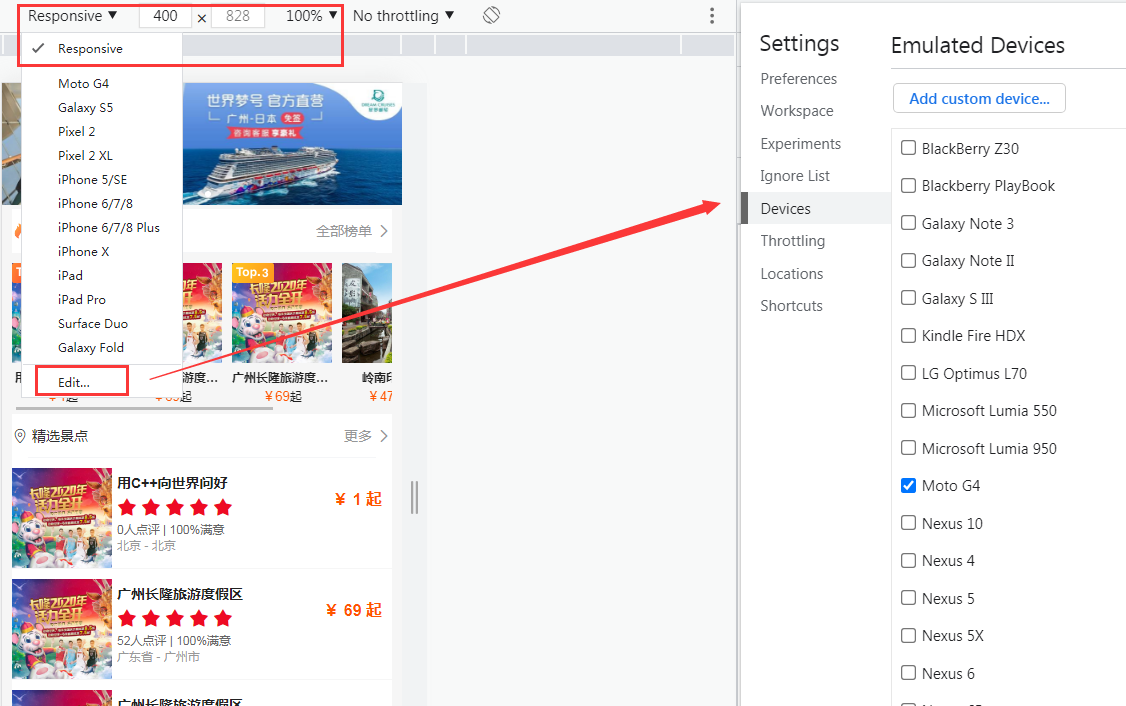
Task: Click the location pin icon beside 精选景点
Action: click(20, 436)
